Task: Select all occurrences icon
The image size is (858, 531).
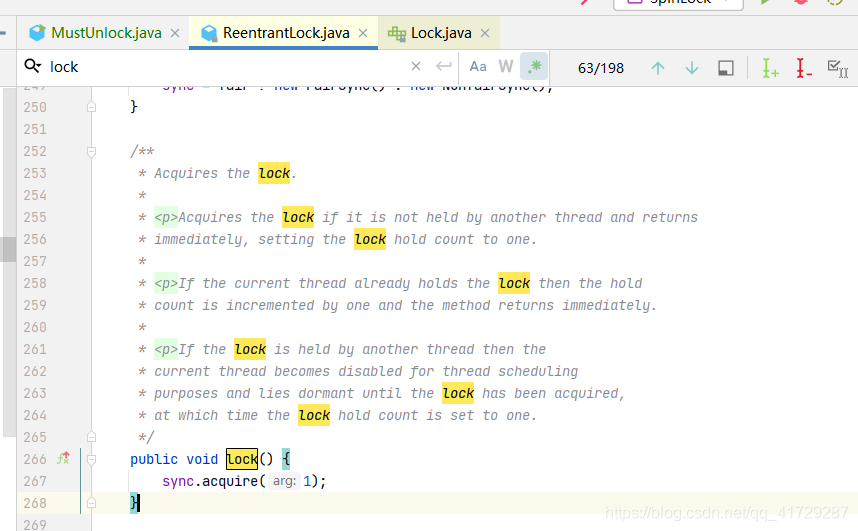Action: (x=838, y=68)
